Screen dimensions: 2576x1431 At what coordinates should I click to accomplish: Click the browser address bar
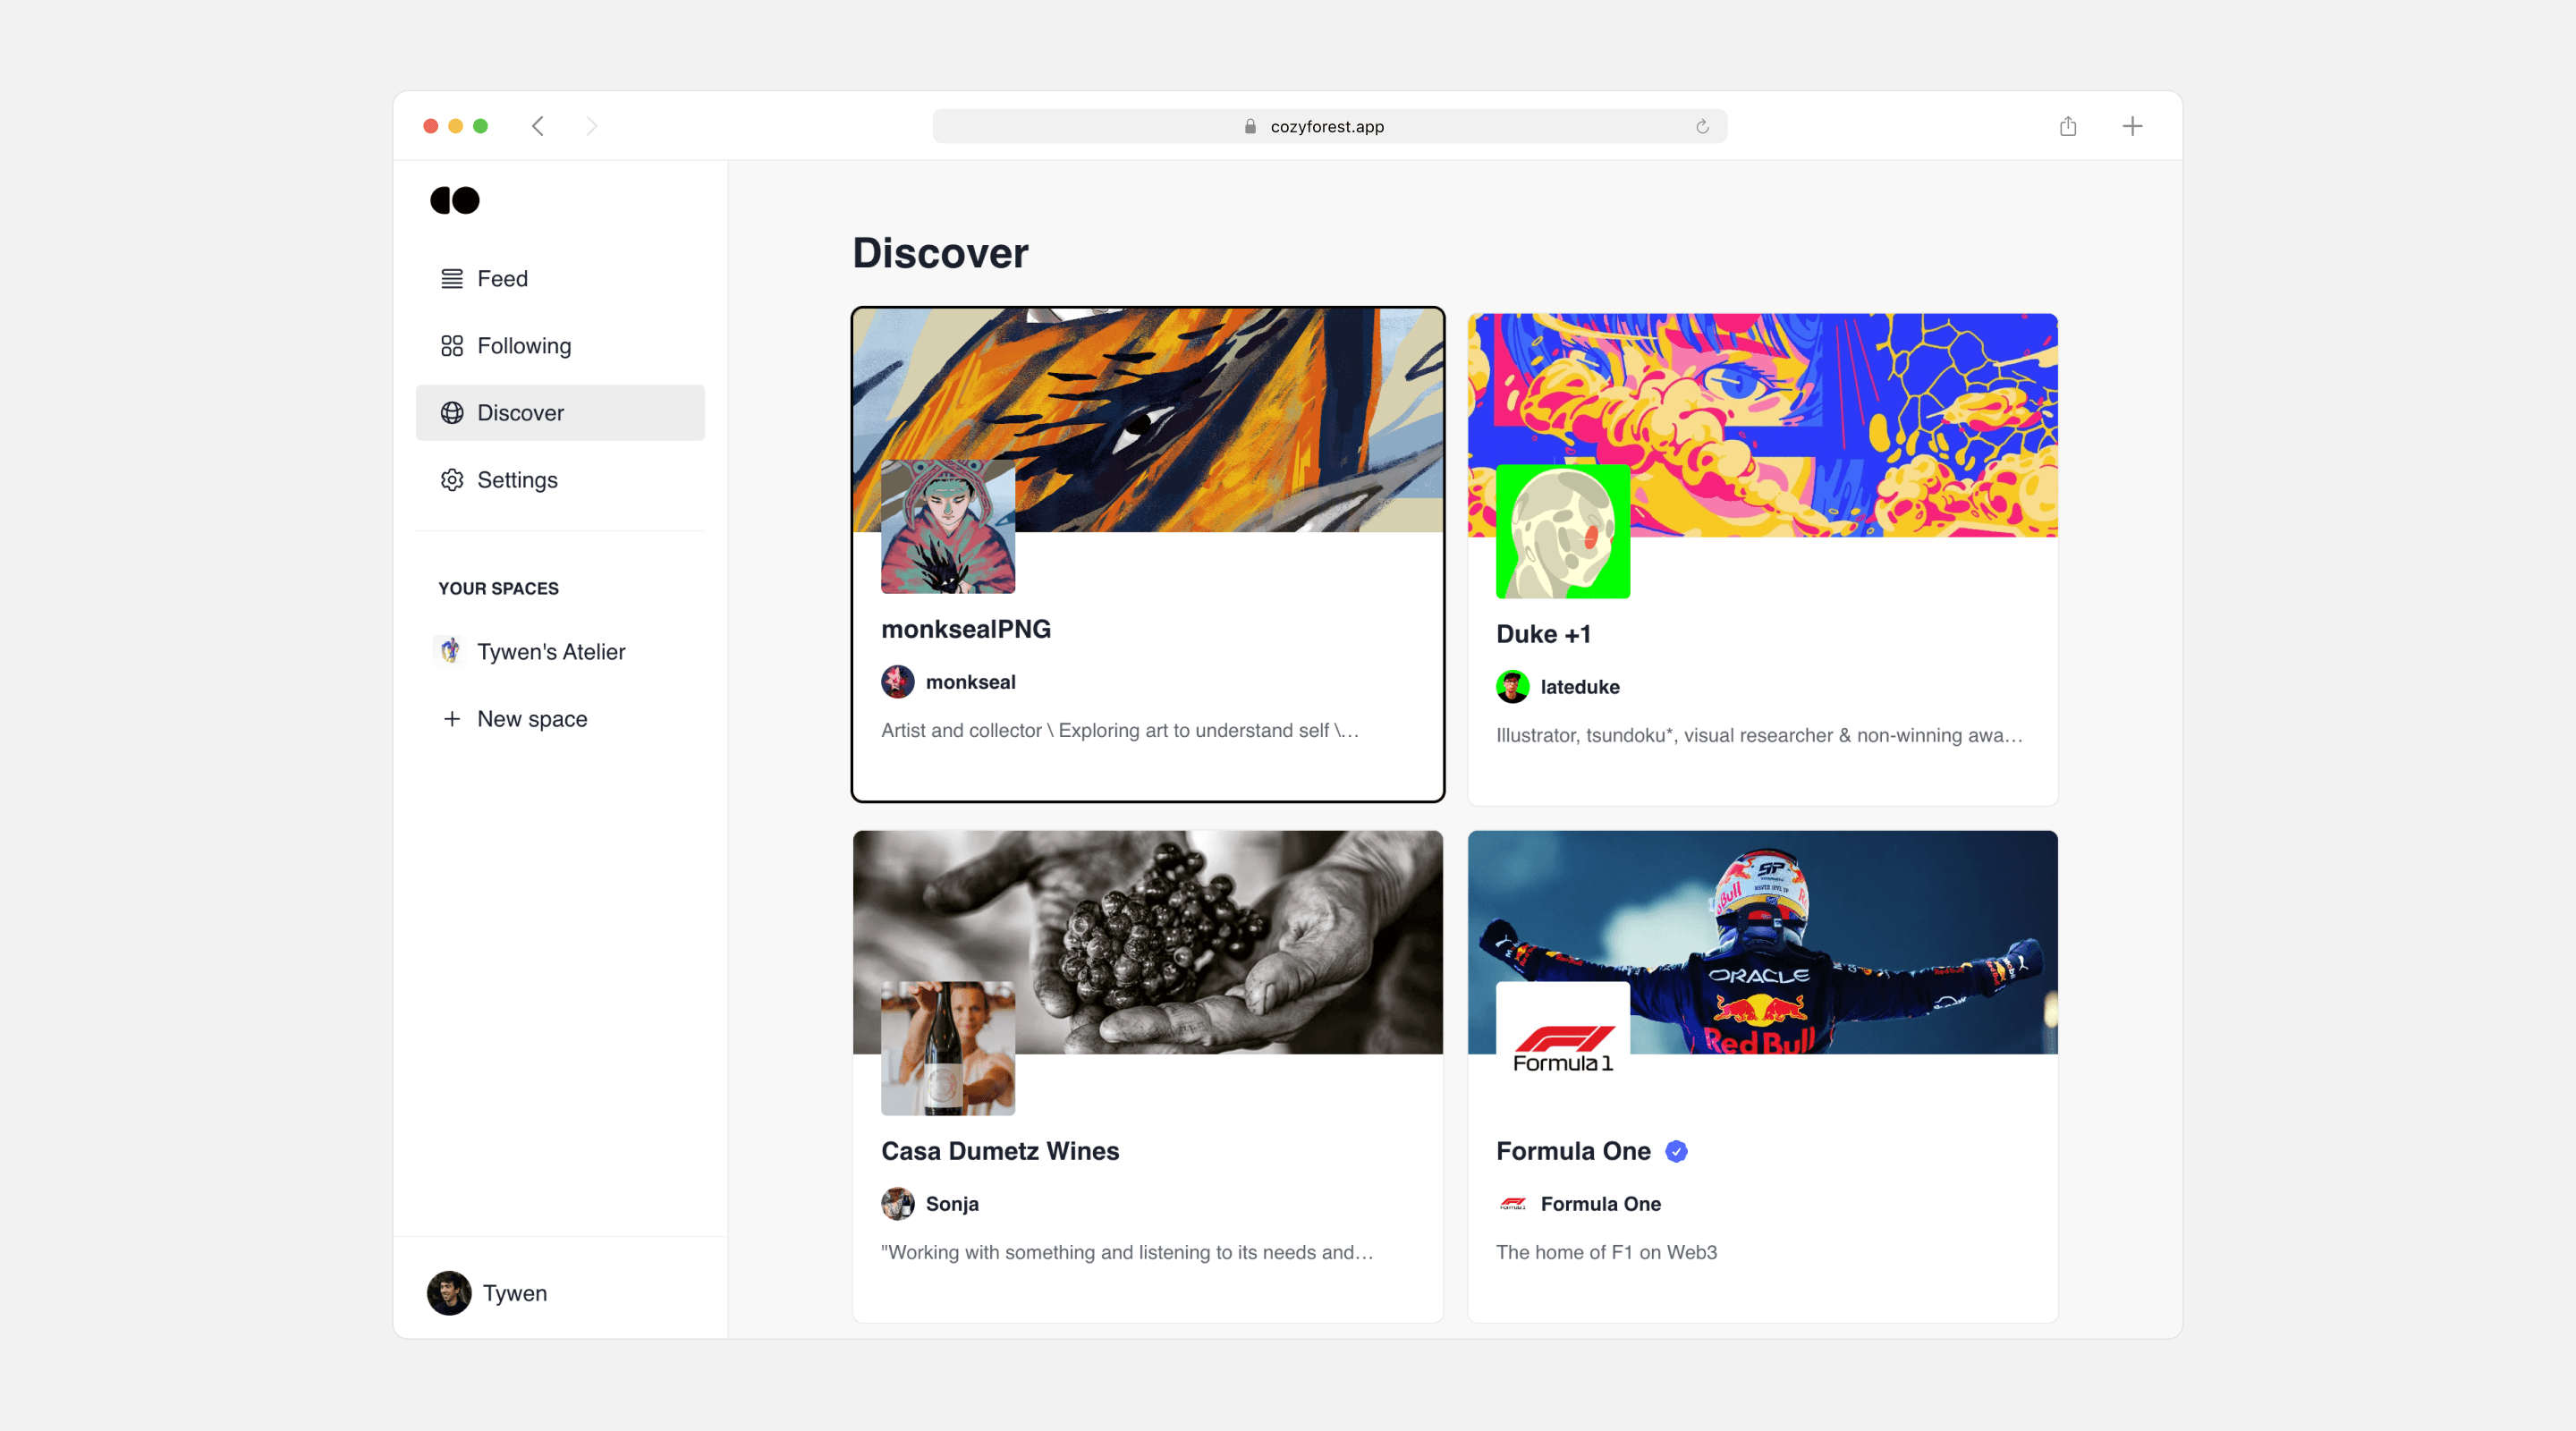pos(1328,126)
